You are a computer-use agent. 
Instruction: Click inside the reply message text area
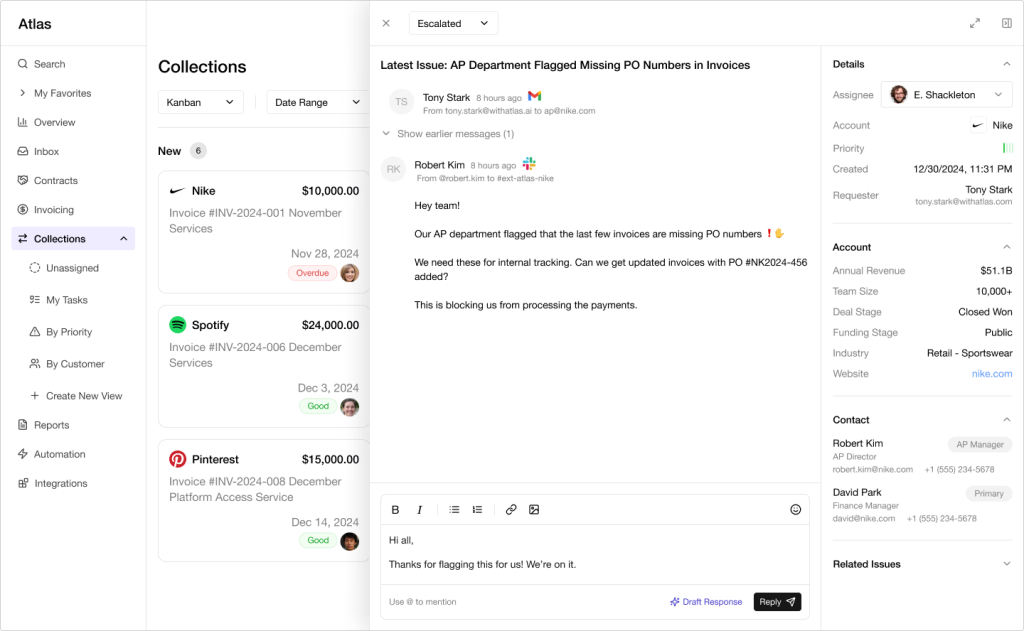(594, 553)
